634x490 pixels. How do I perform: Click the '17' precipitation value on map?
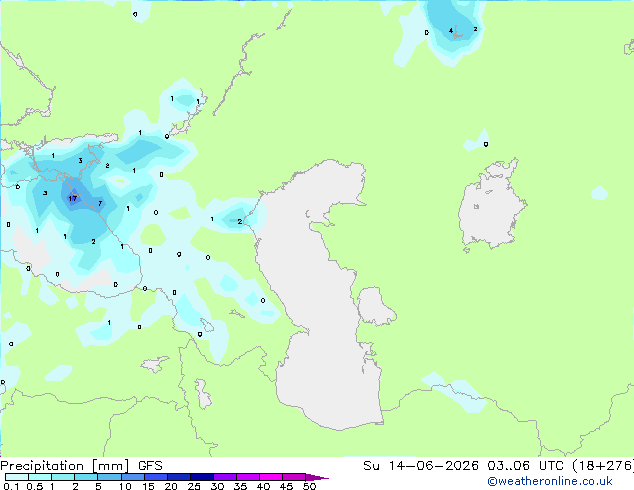(72, 198)
